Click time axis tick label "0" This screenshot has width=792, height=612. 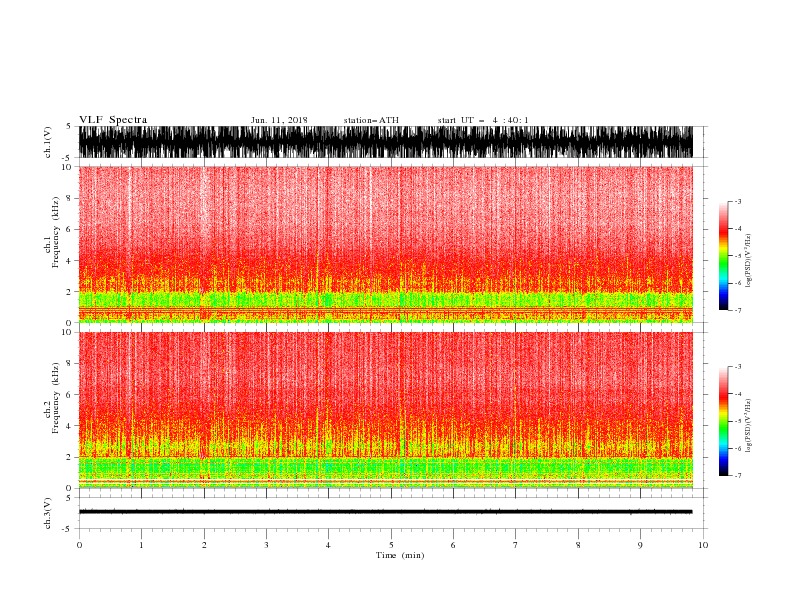79,545
